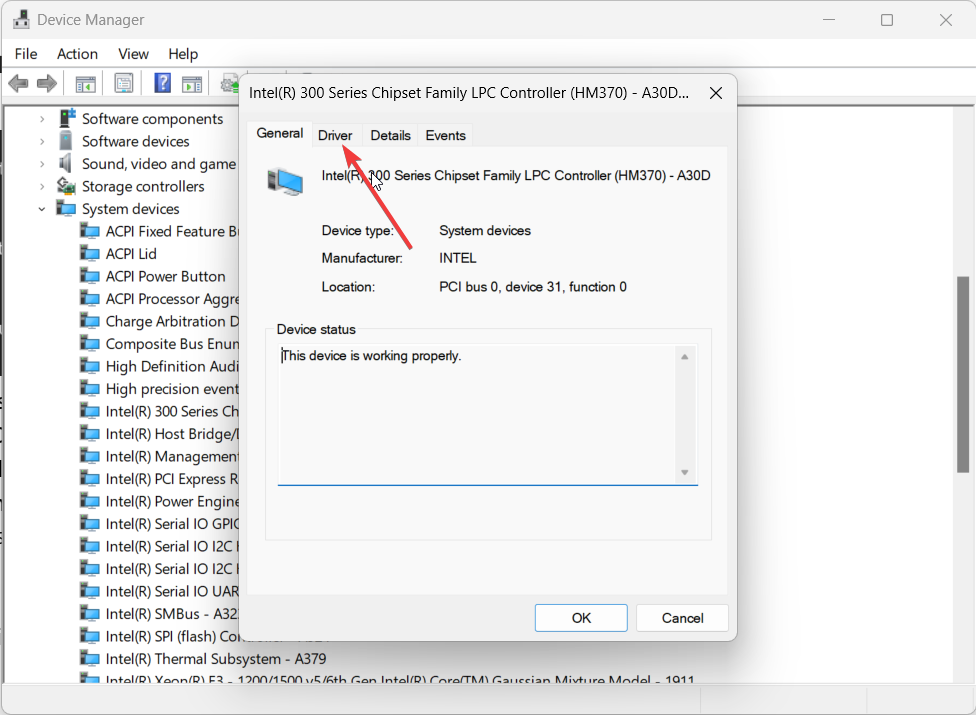This screenshot has height=715, width=976.
Task: Expand the Software components node
Action: [42, 119]
